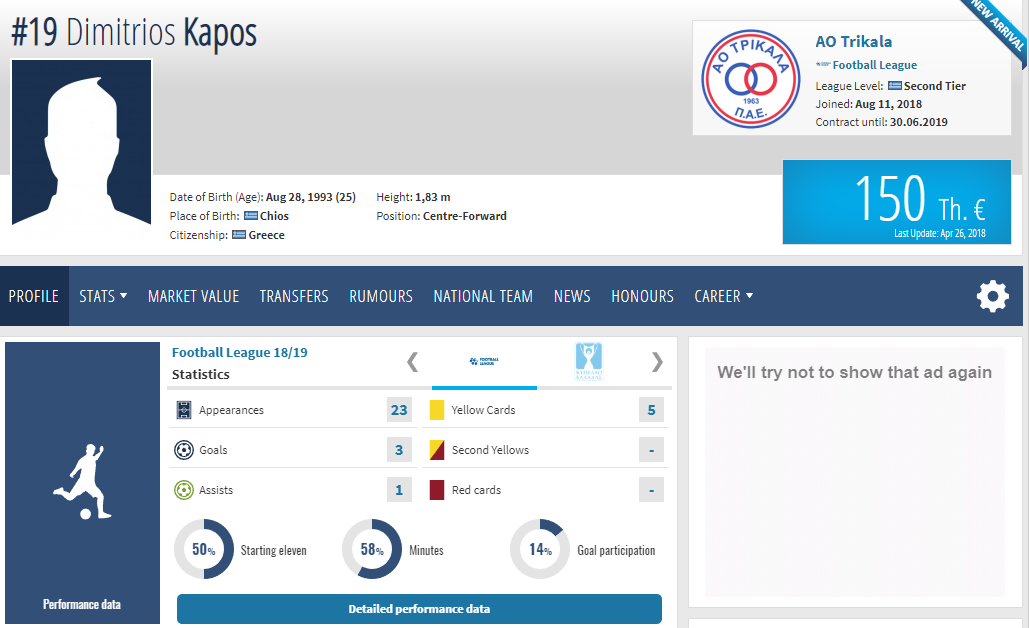1029x628 pixels.
Task: Go to previous competition with left arrow
Action: [x=412, y=362]
